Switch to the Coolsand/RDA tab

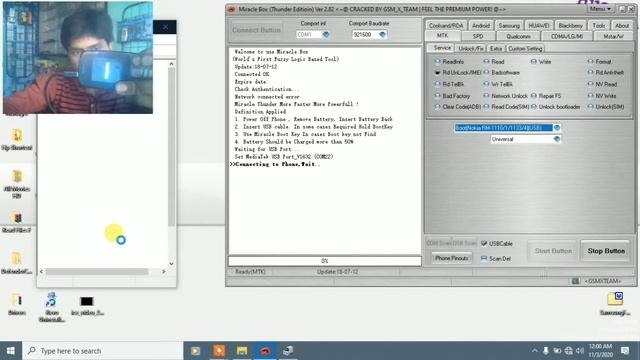tap(446, 26)
